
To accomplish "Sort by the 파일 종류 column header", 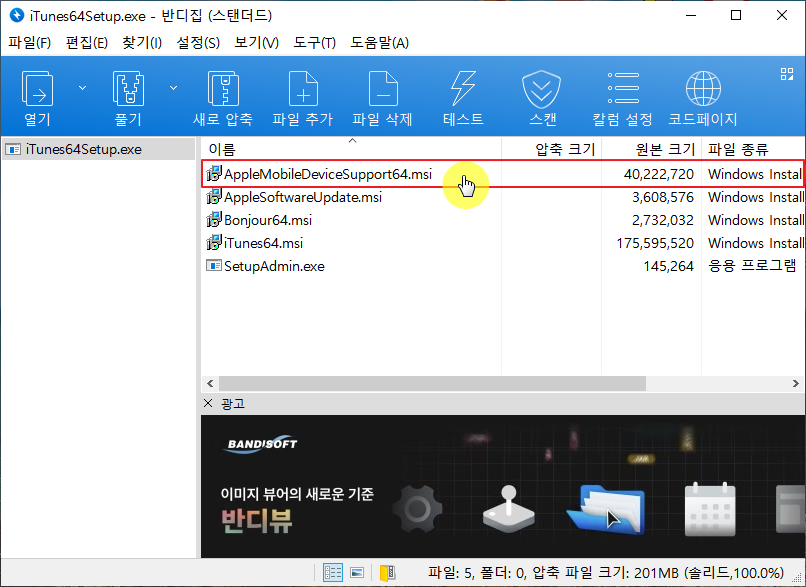I will click(754, 150).
